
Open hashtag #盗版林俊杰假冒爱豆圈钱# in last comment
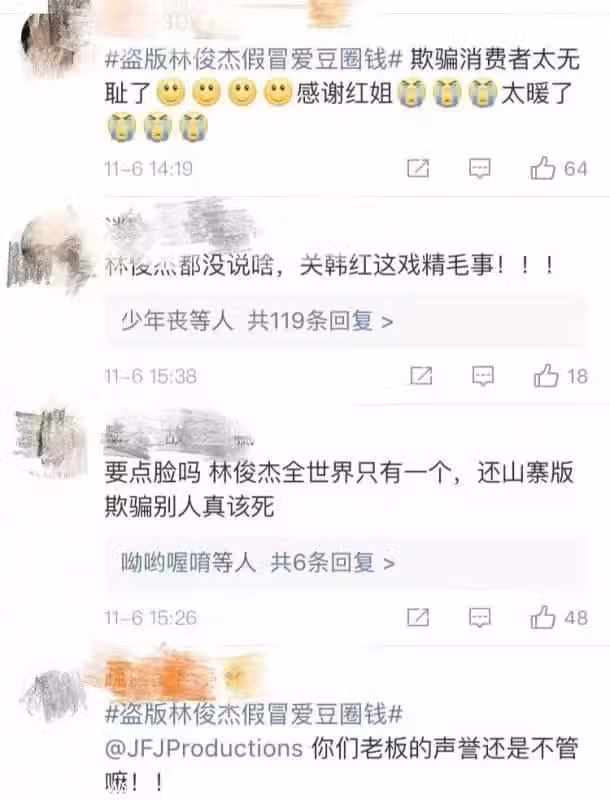coord(254,713)
